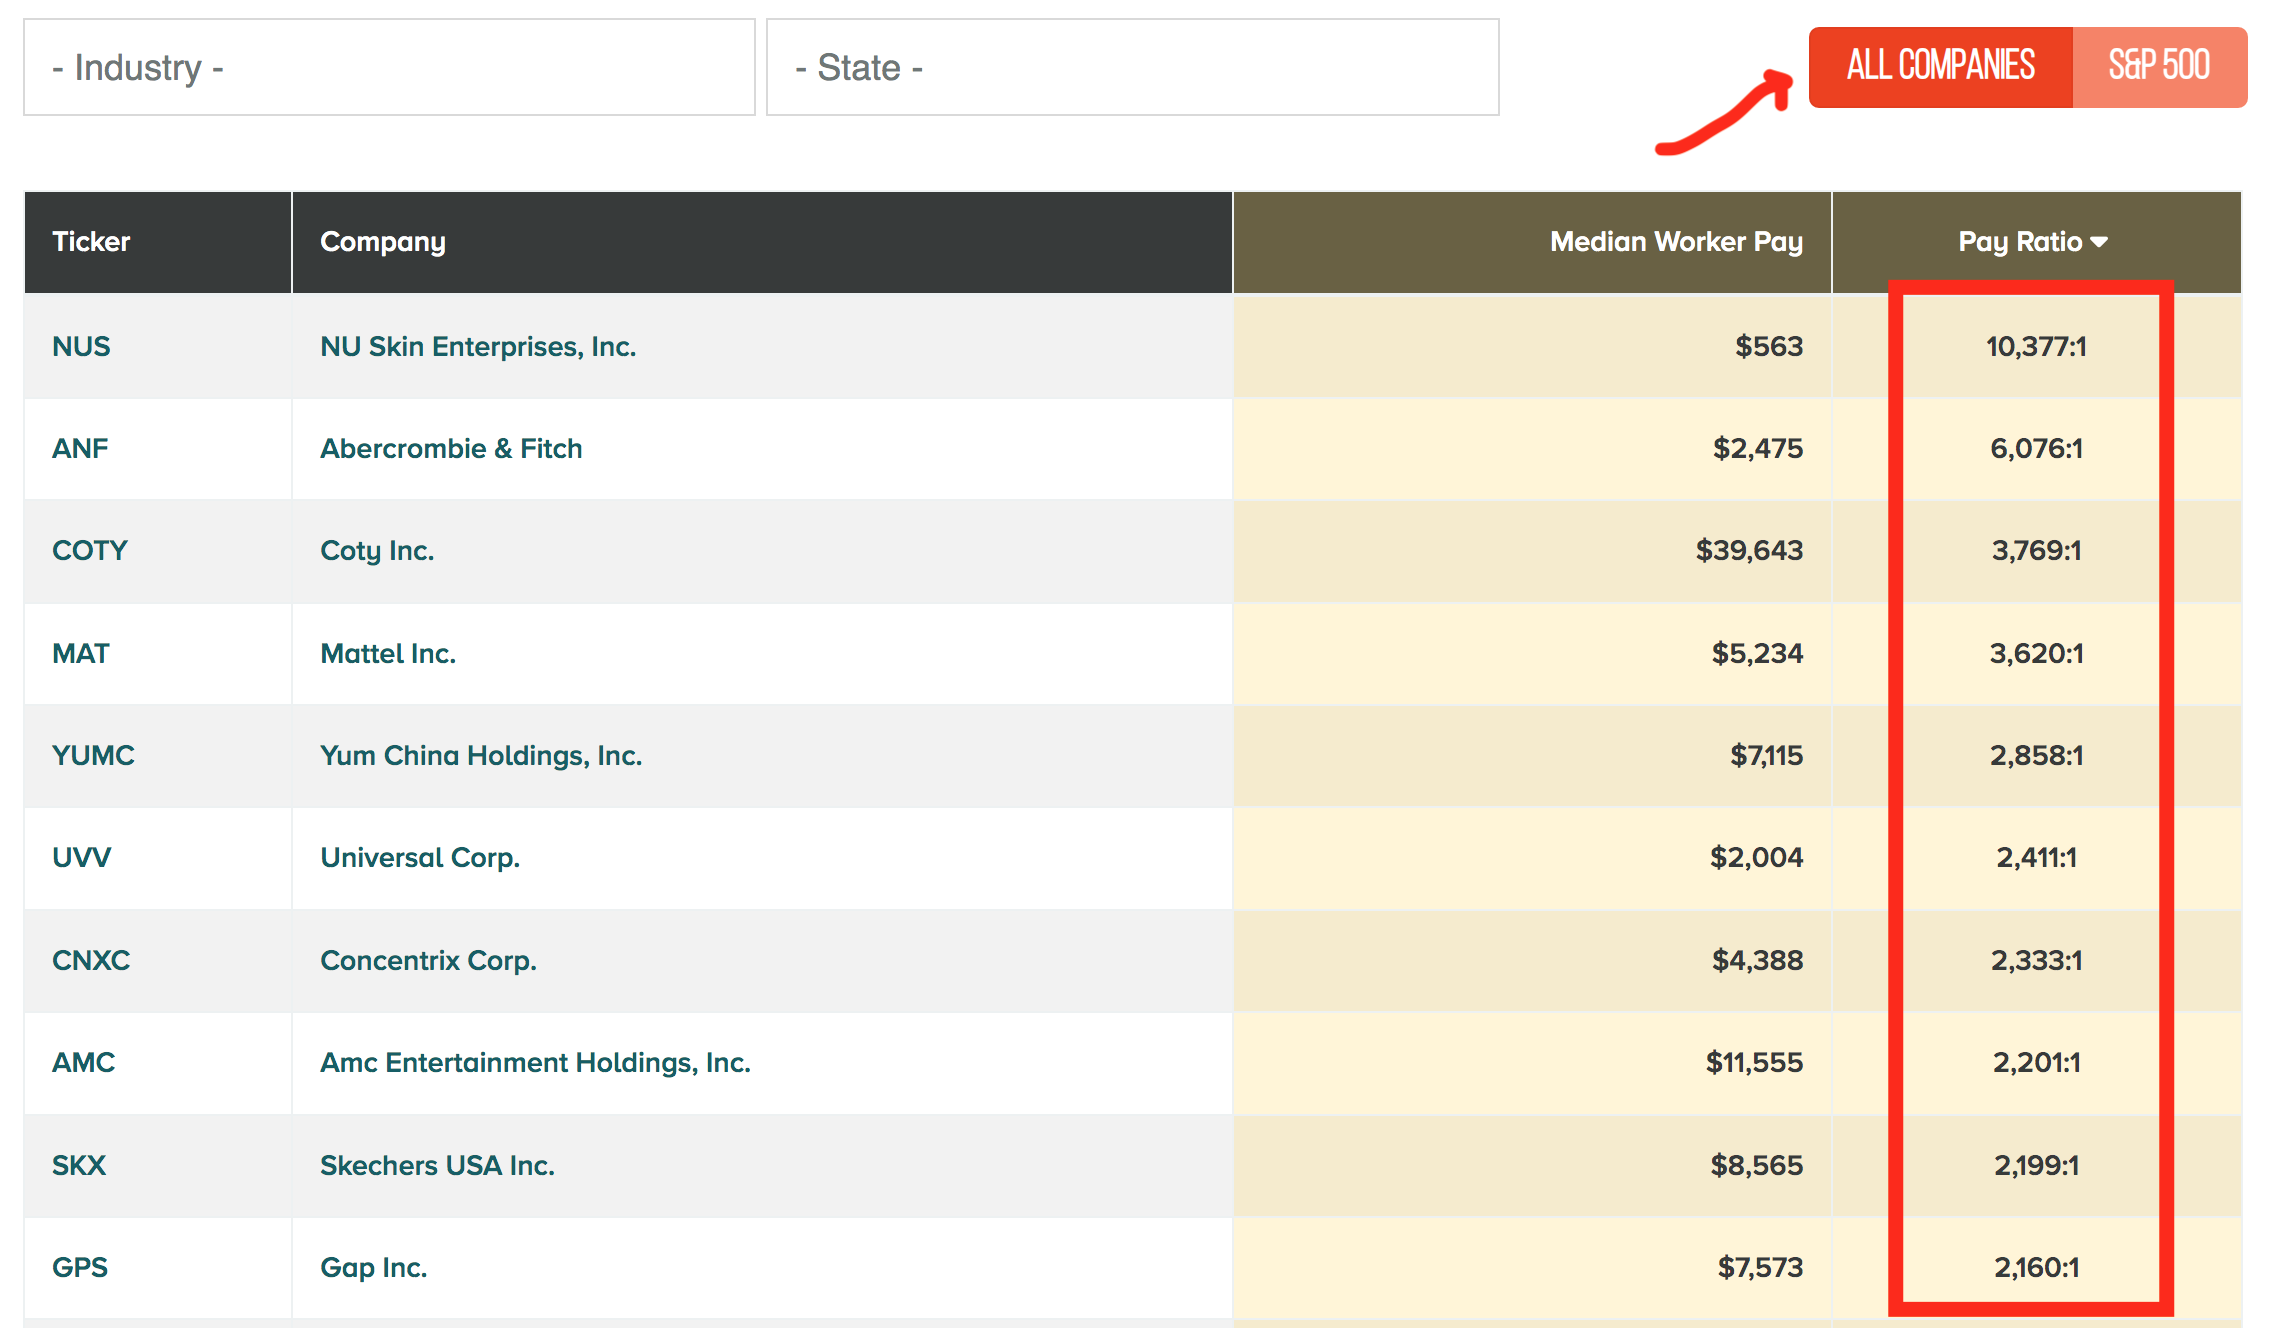Select the 3,769:1 pay ratio value
The width and height of the screenshot is (2272, 1328).
coord(2036,550)
